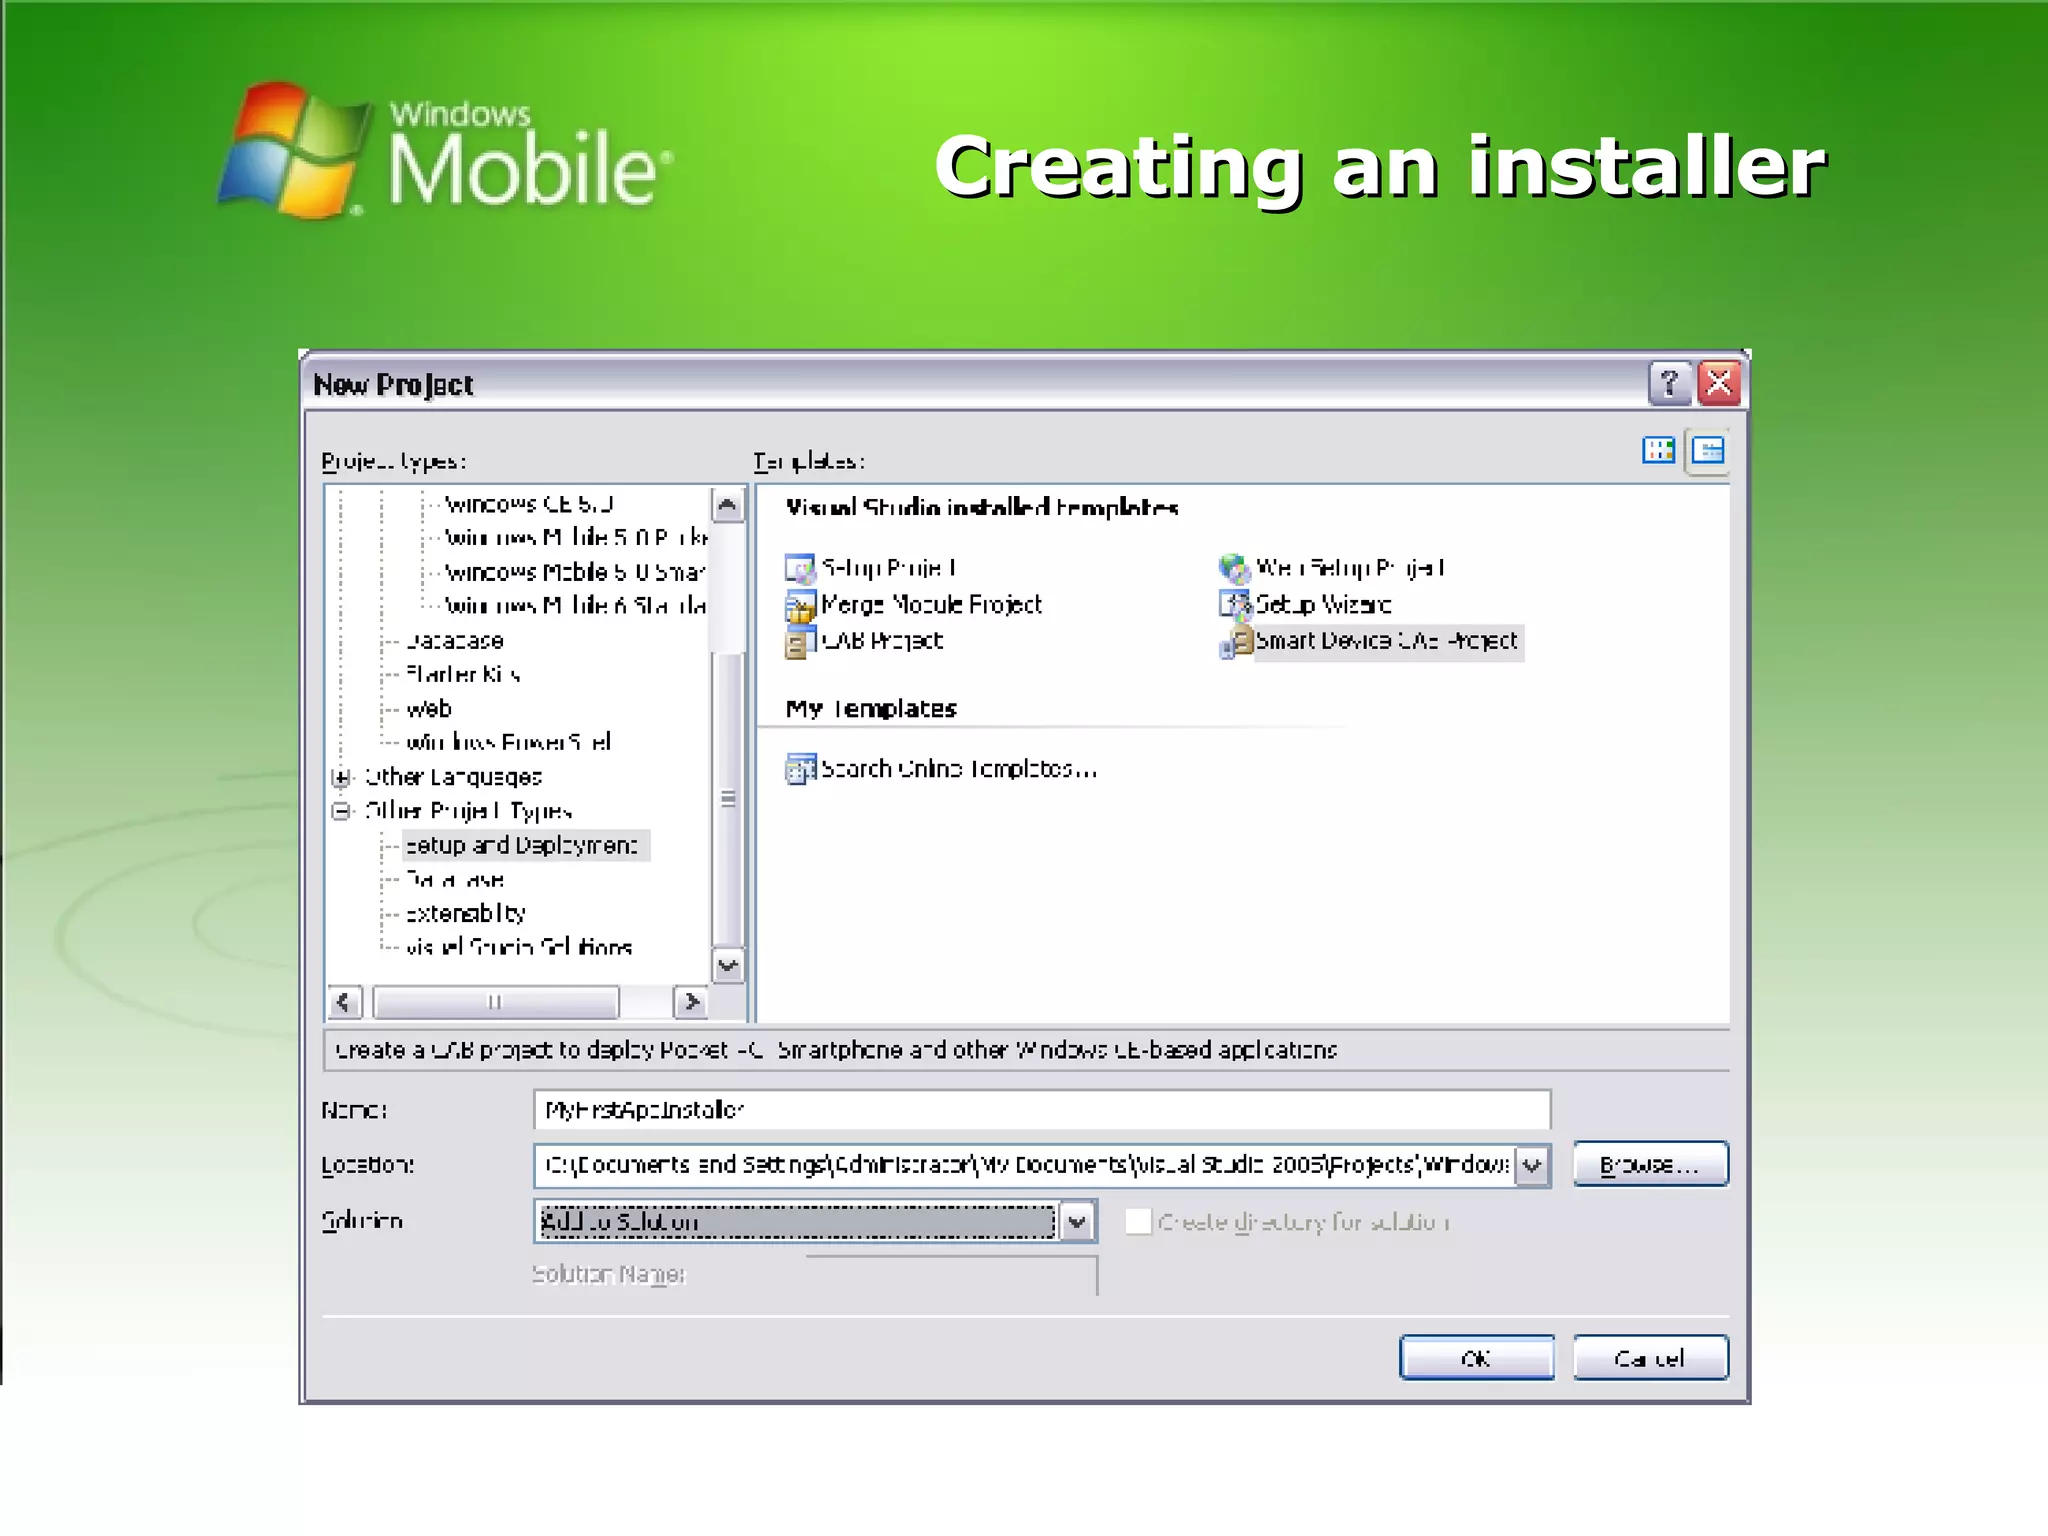Open the Location path dropdown arrow
Viewport: 2048px width, 1536px height.
click(x=1532, y=1165)
